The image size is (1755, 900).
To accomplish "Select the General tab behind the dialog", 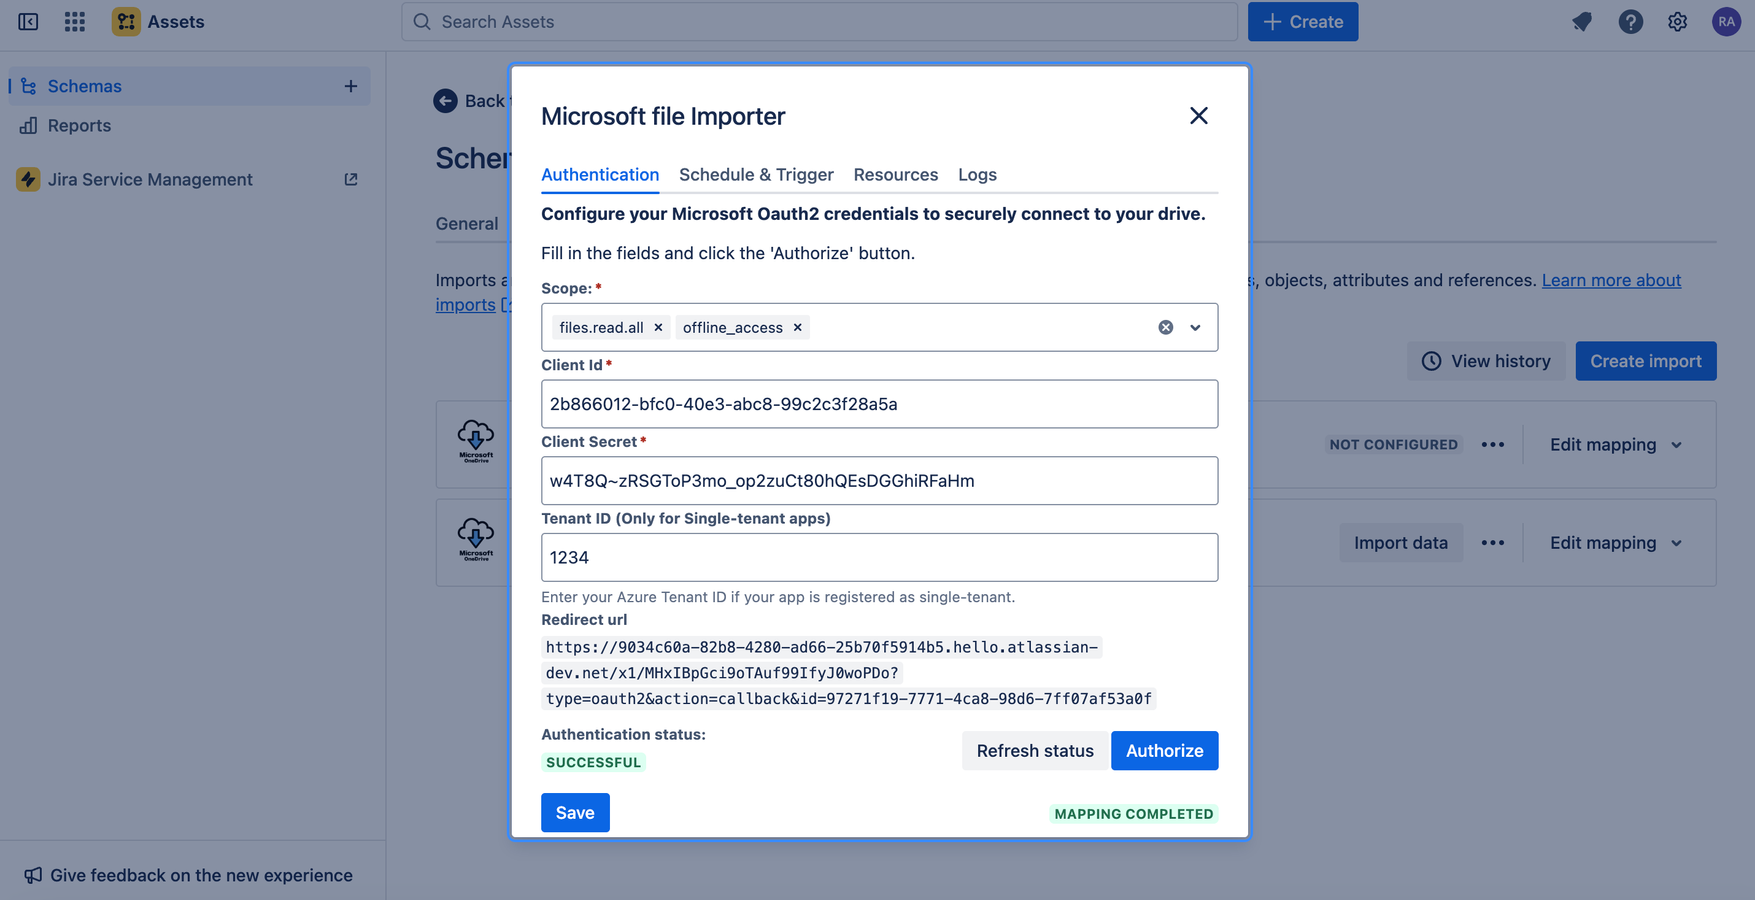I will (x=467, y=223).
